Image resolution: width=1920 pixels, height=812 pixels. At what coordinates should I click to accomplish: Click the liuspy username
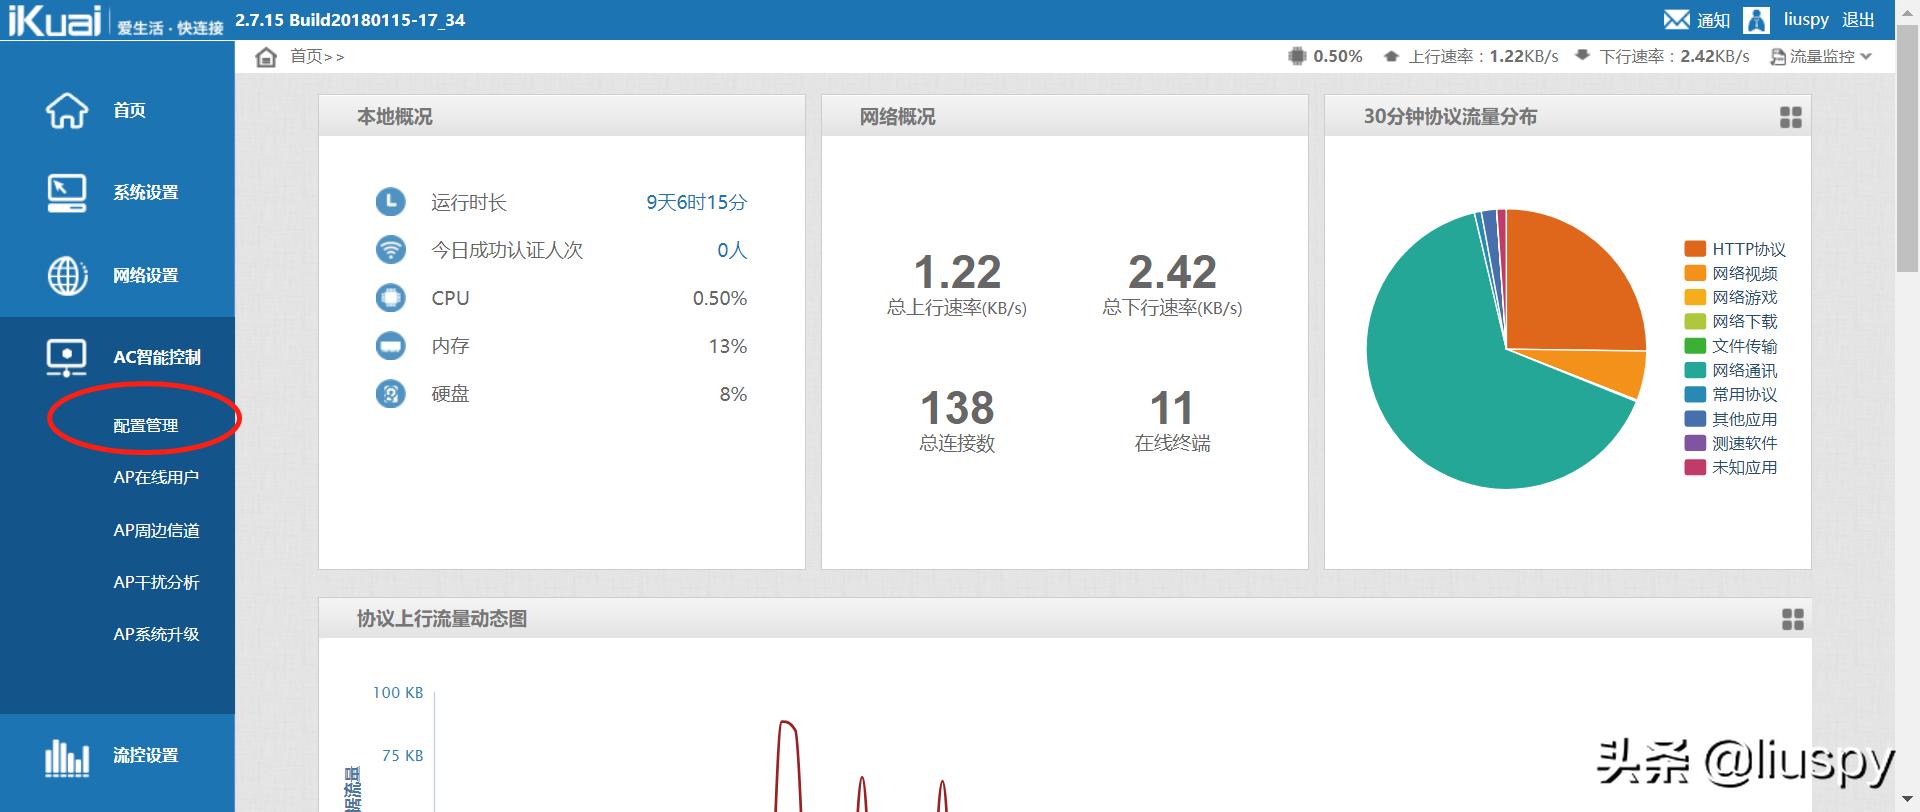tap(1806, 20)
